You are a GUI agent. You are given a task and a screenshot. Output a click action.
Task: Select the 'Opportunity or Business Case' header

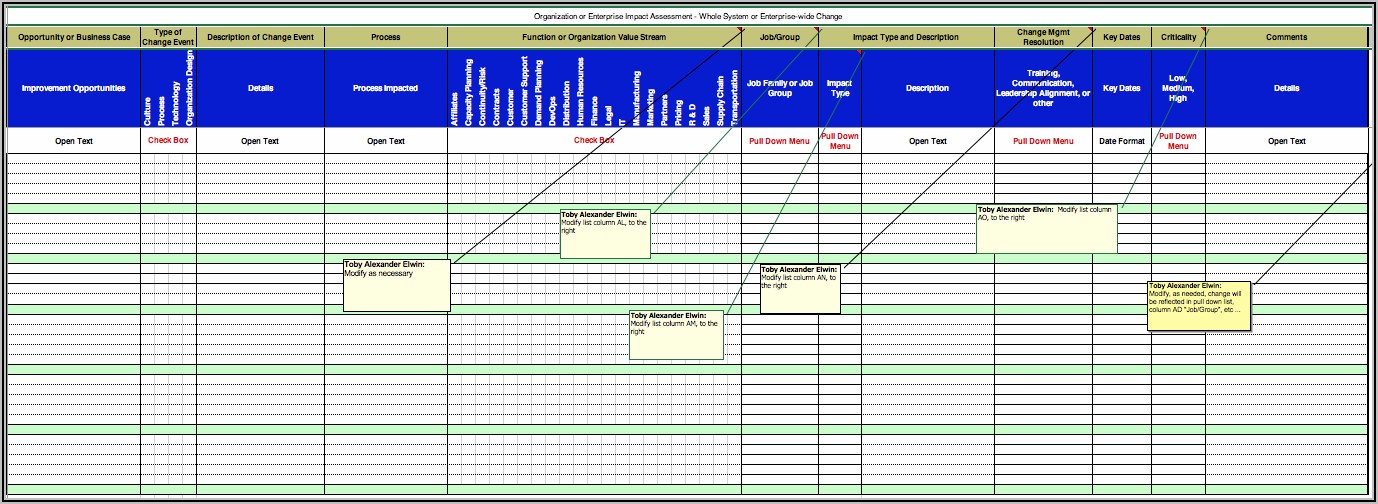click(x=73, y=37)
